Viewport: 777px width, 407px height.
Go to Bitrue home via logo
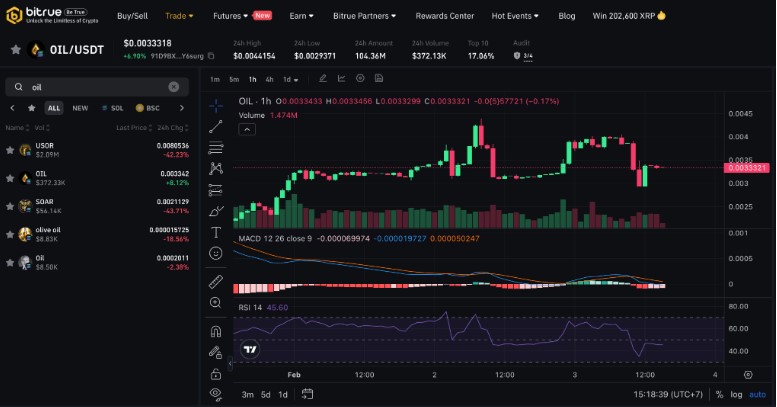[x=52, y=15]
